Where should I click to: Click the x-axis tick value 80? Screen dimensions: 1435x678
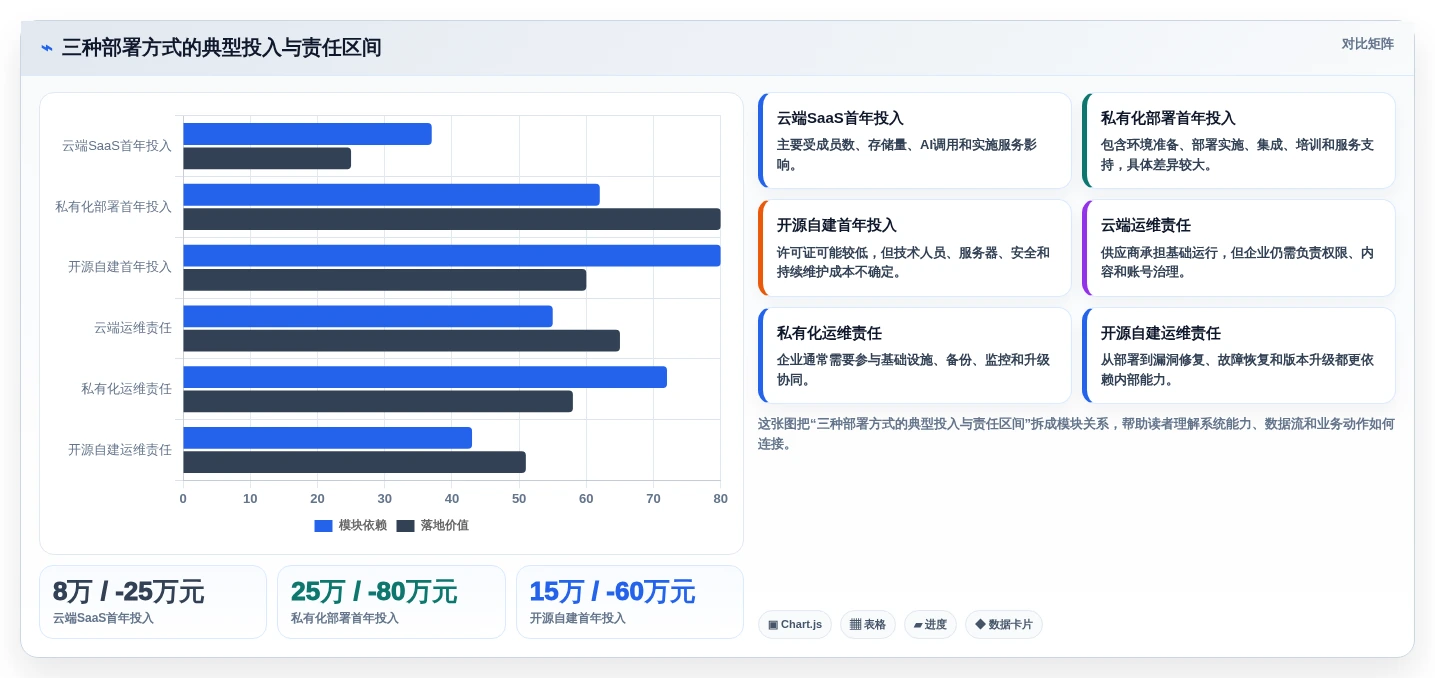(720, 499)
